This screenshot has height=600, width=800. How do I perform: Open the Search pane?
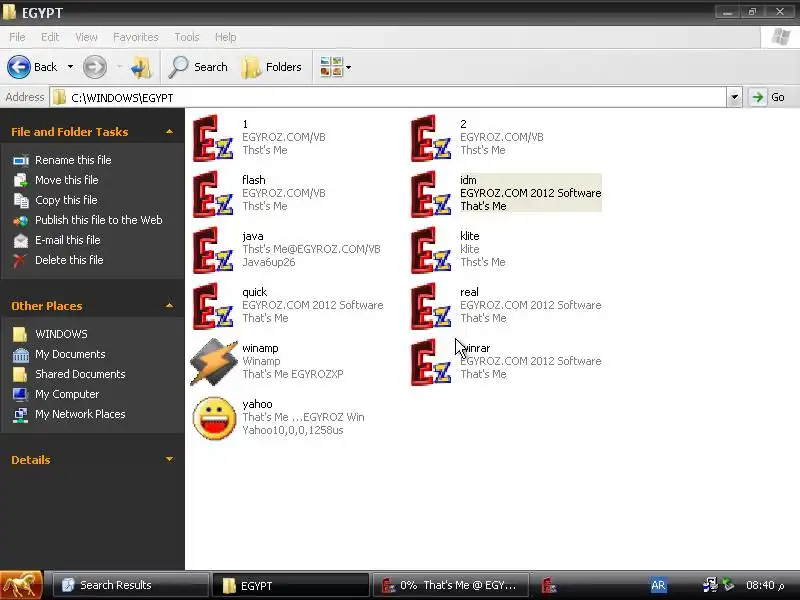pos(198,67)
